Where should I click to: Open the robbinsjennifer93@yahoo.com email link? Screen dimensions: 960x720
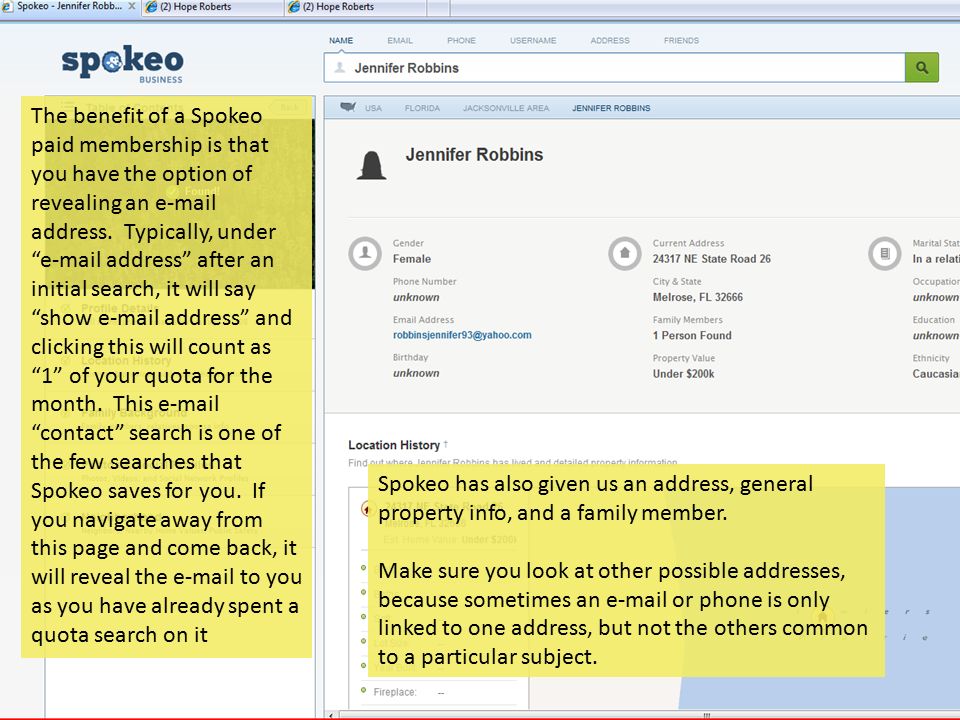click(462, 335)
